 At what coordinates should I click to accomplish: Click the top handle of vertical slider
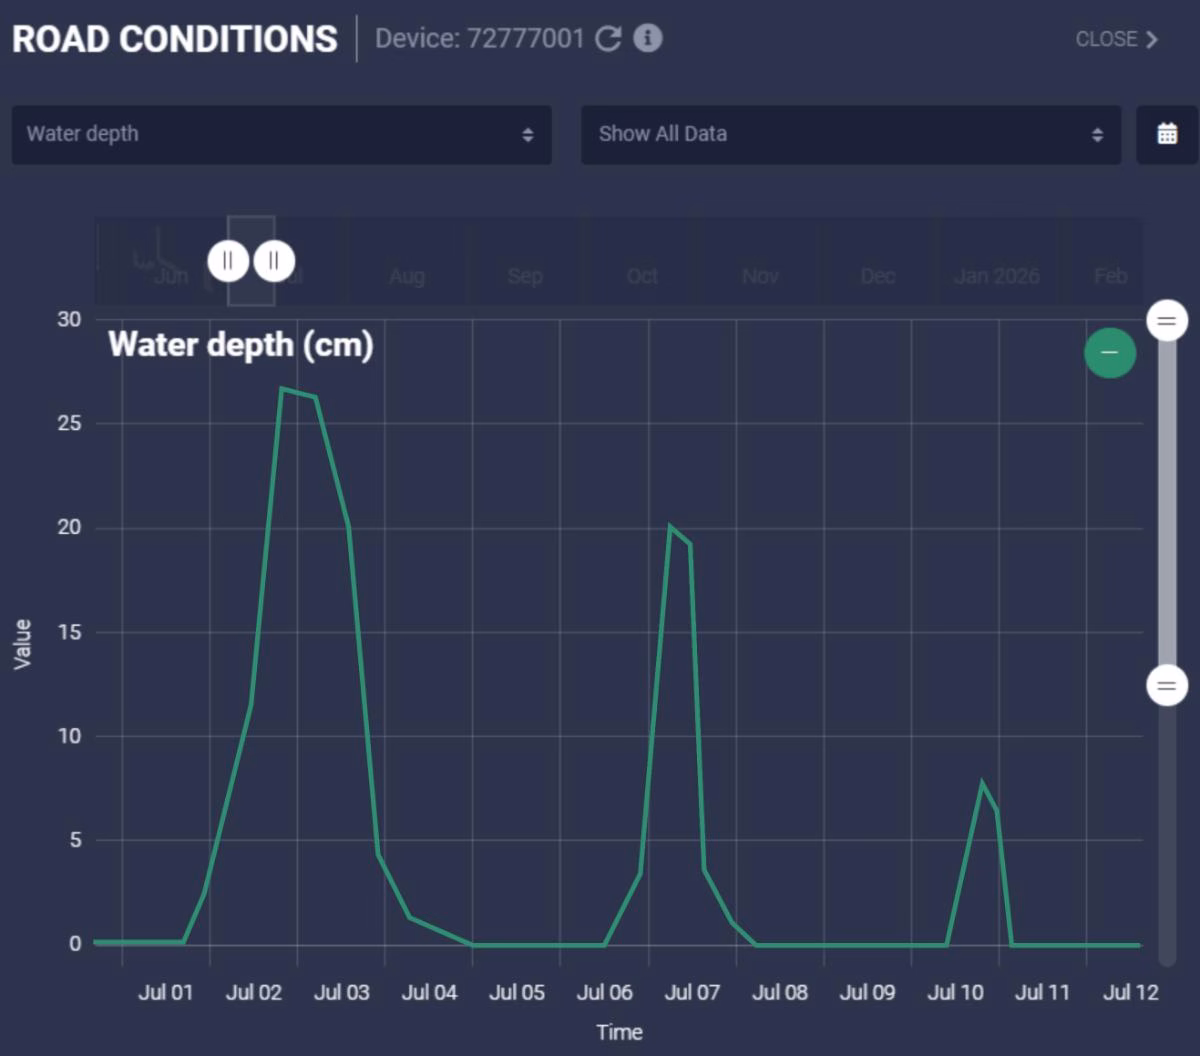[1166, 321]
